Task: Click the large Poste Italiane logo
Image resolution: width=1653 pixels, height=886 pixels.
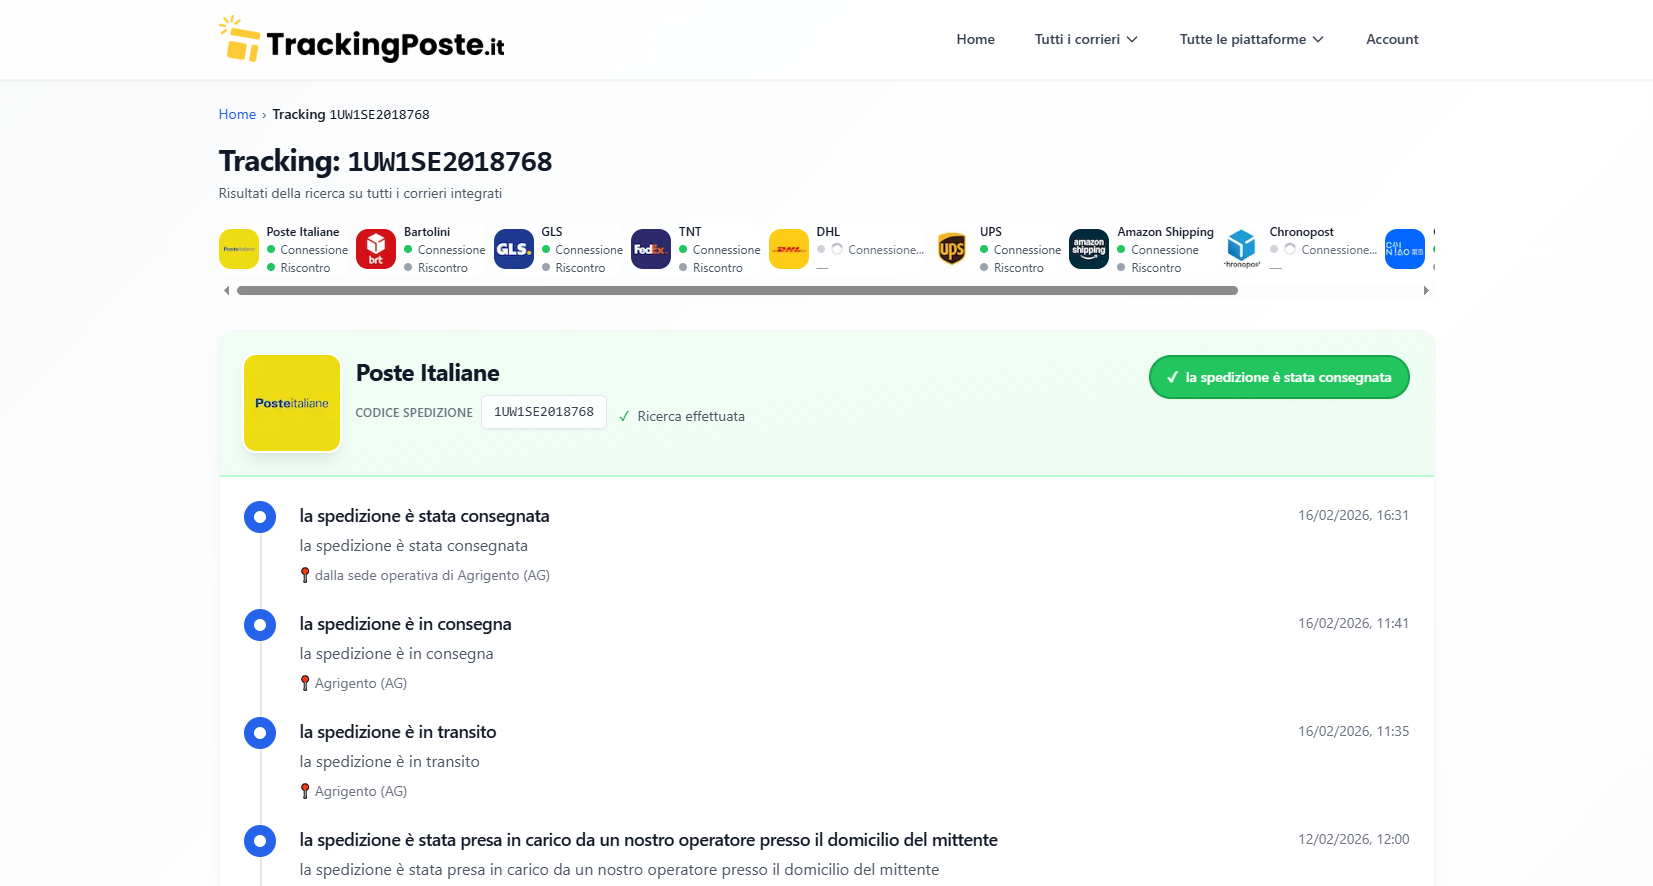Action: 292,403
